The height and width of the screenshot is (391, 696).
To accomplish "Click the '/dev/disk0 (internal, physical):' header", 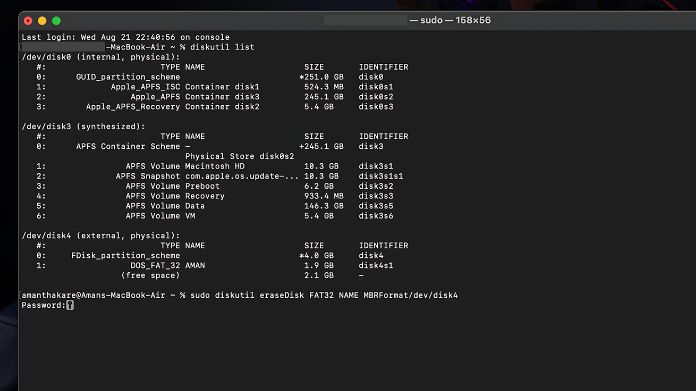I will pyautogui.click(x=101, y=57).
